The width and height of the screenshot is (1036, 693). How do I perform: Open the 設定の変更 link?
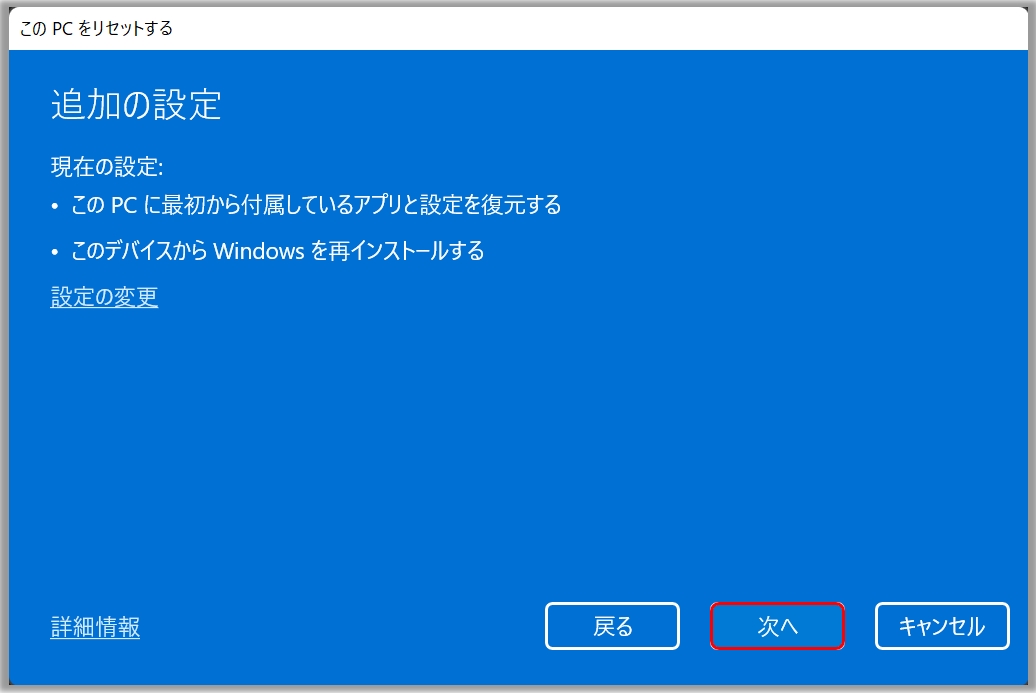(104, 297)
